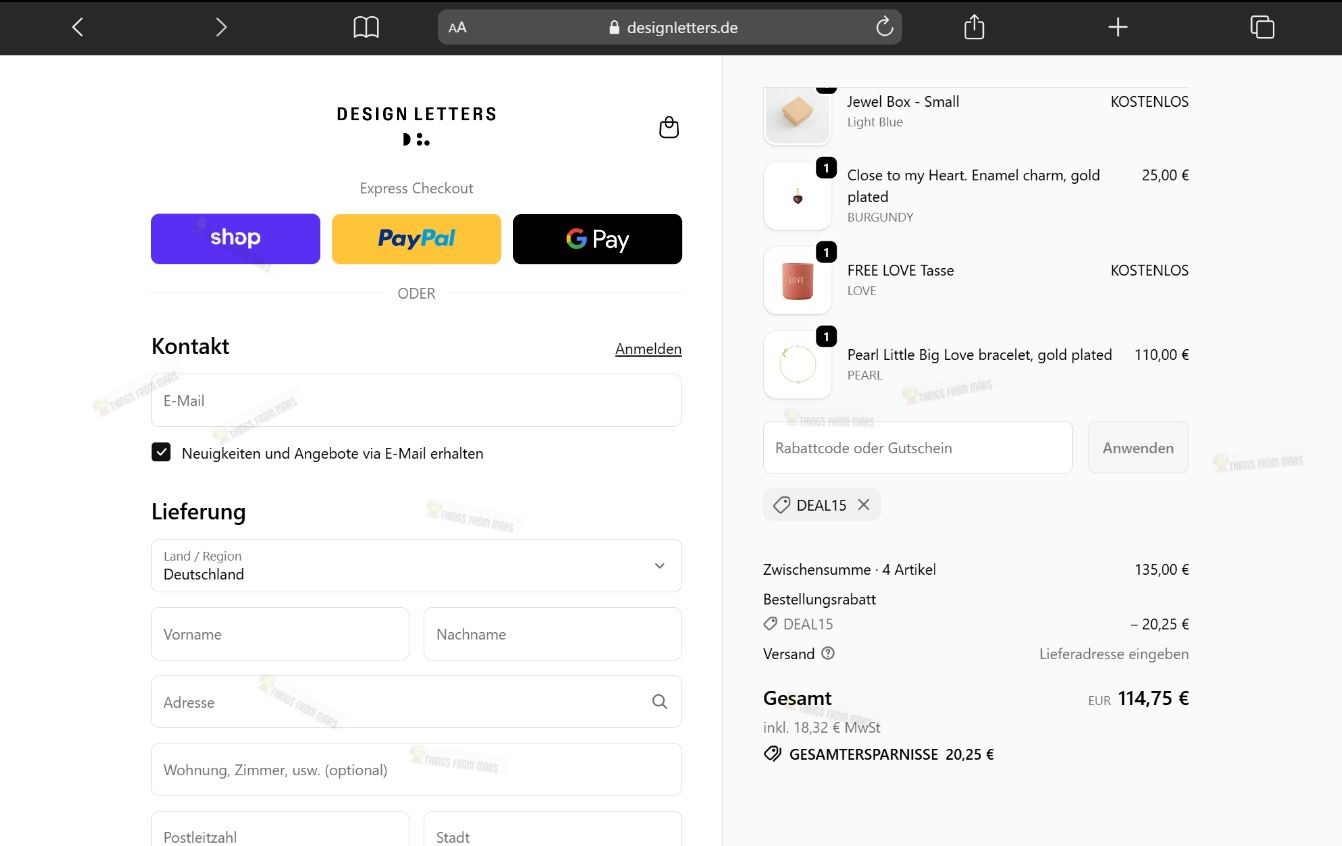Pay with Shop Pay express checkout
Image resolution: width=1342 pixels, height=846 pixels.
[235, 239]
